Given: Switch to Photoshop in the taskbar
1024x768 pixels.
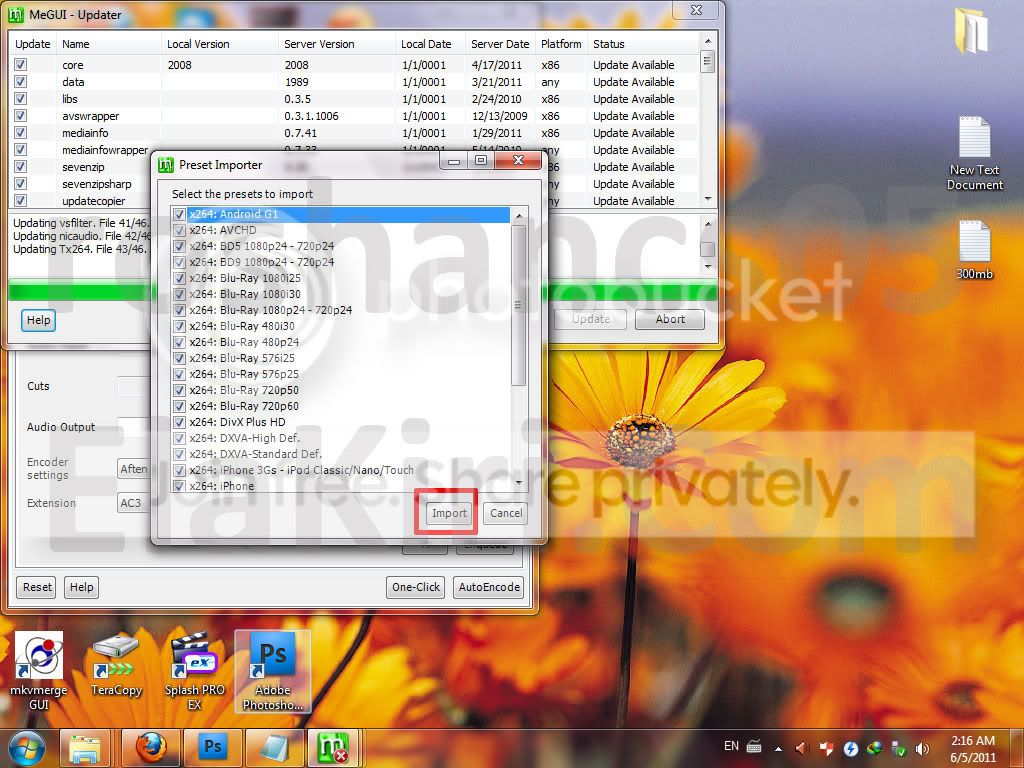Looking at the screenshot, I should 213,748.
